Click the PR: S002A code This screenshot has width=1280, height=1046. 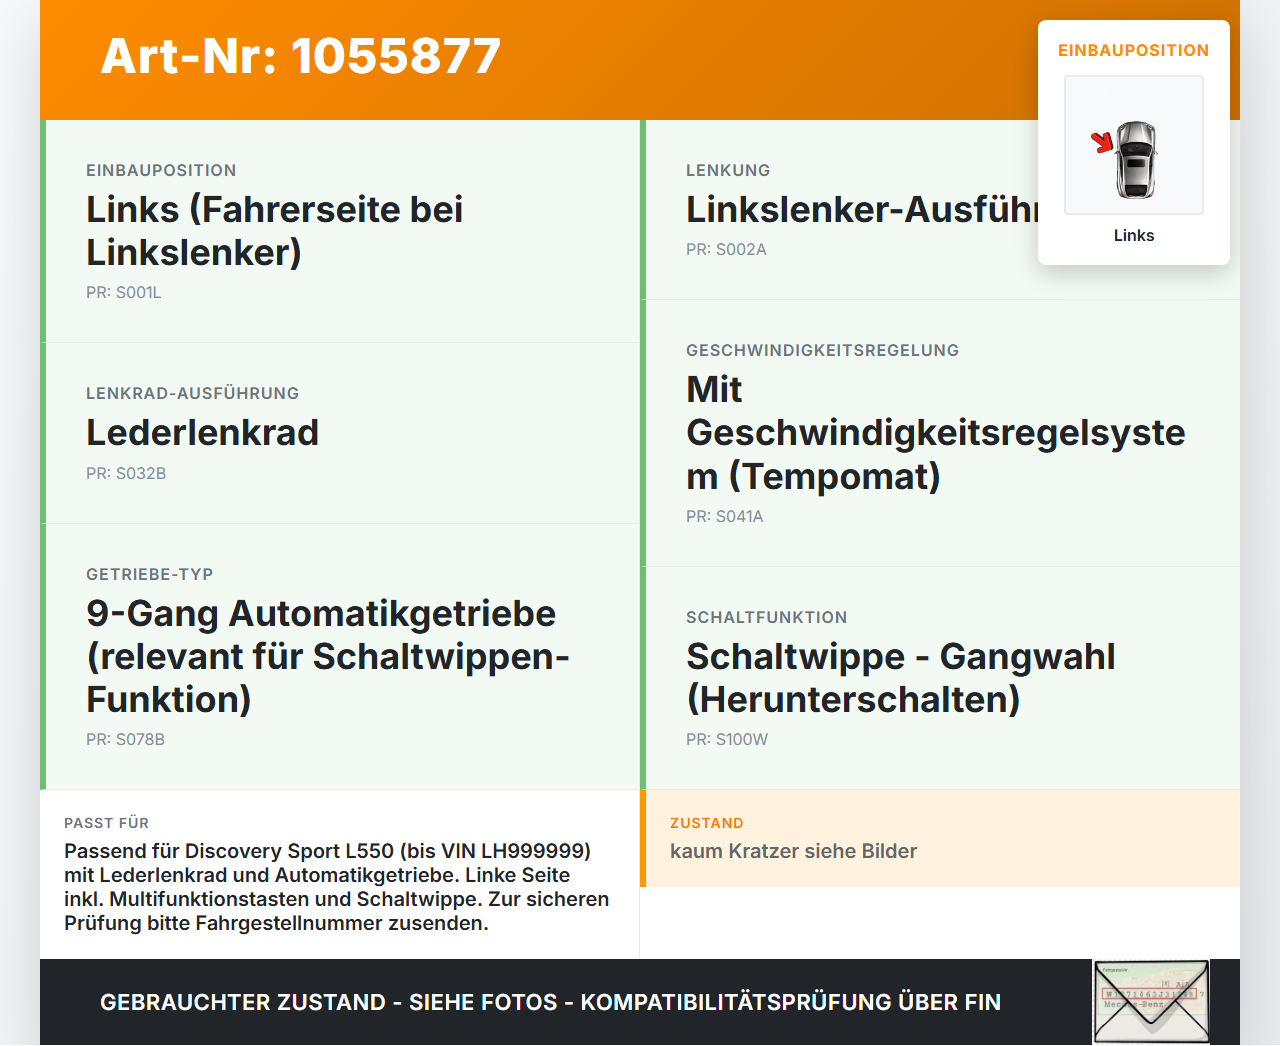(x=726, y=249)
